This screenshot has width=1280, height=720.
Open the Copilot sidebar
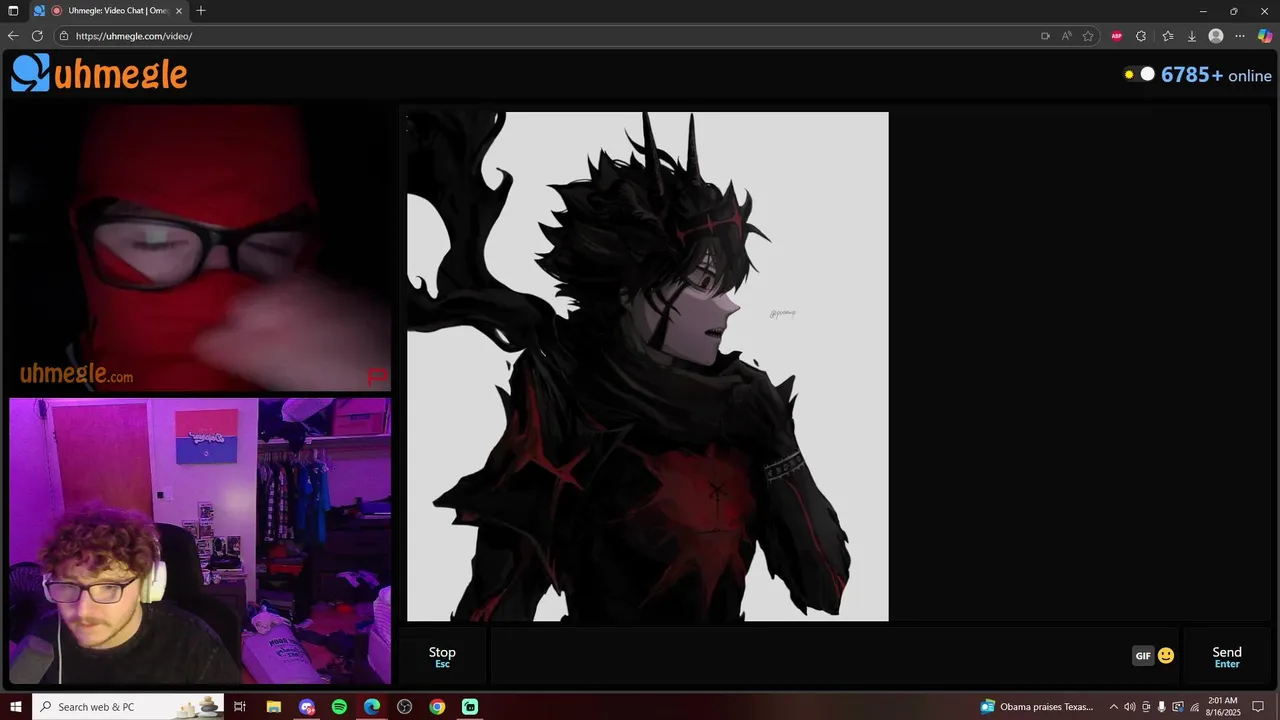tap(1265, 36)
